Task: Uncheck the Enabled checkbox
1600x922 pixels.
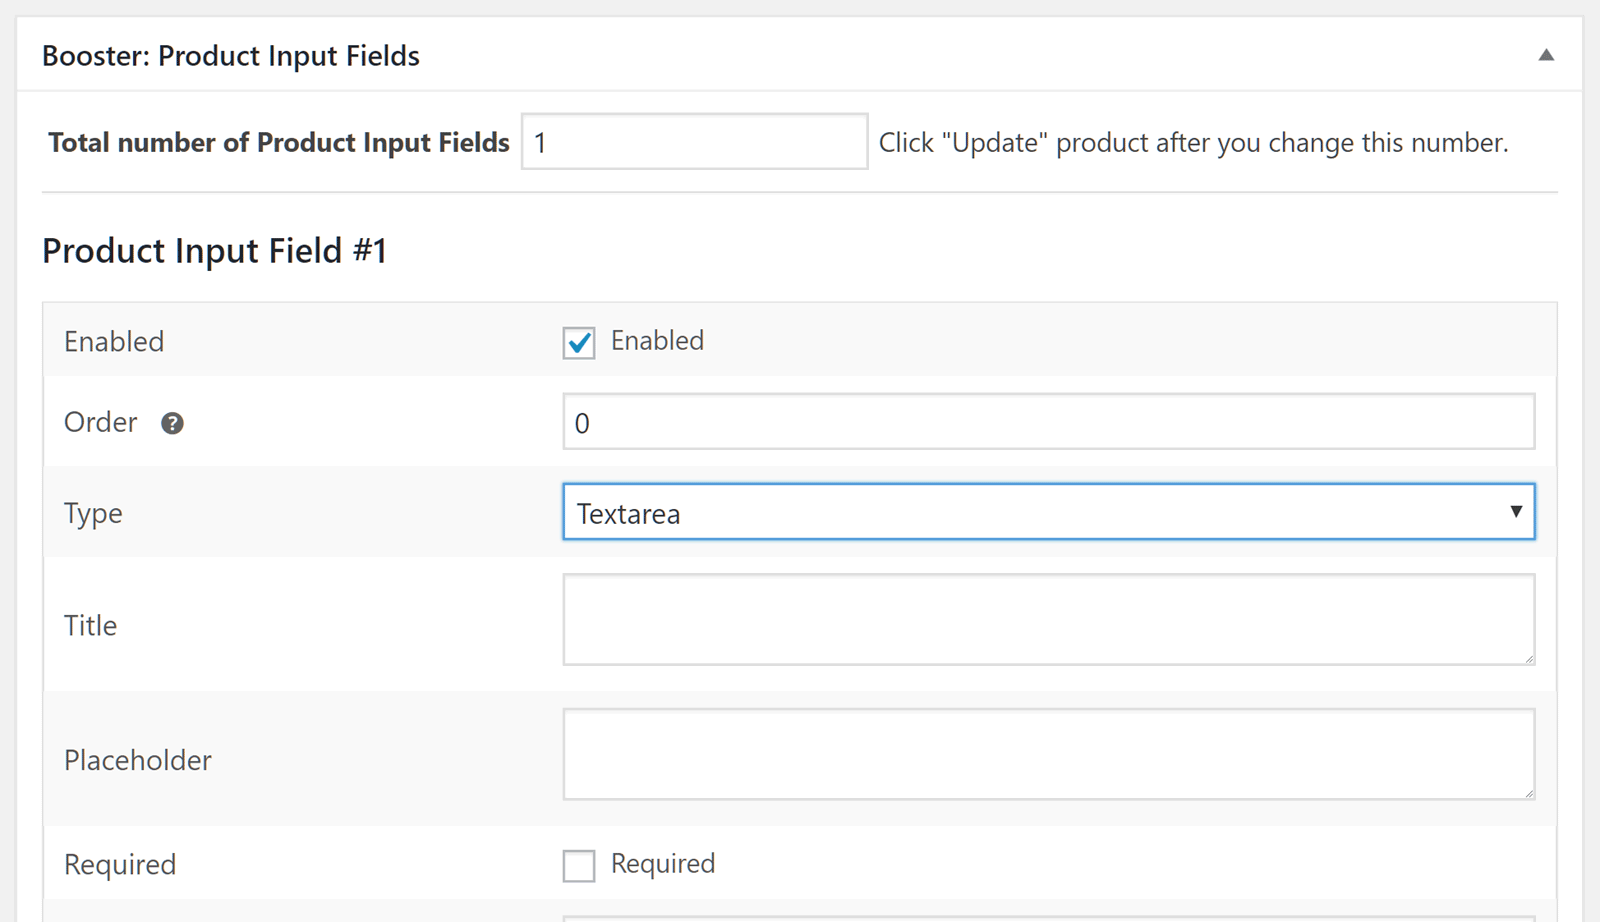Action: pyautogui.click(x=579, y=342)
